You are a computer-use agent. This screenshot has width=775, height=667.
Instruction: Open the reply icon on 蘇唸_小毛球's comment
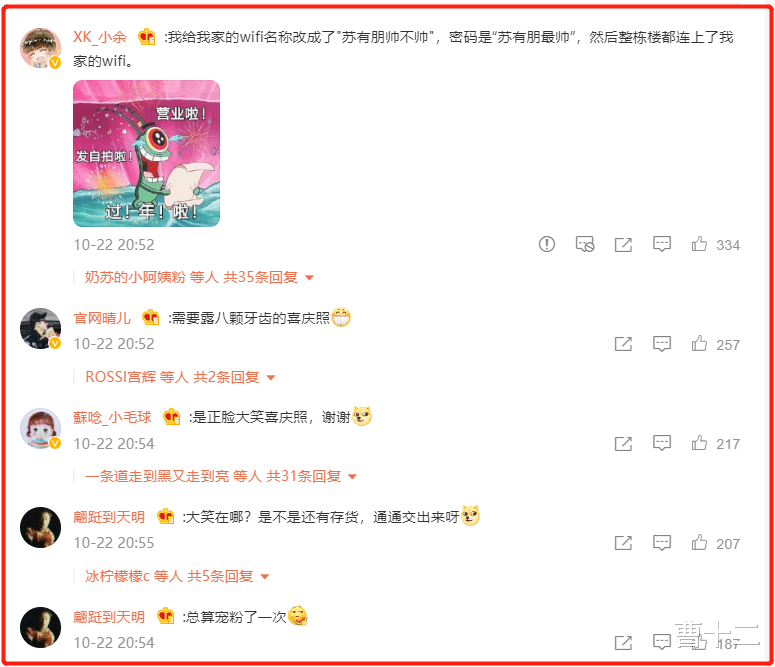pyautogui.click(x=662, y=444)
